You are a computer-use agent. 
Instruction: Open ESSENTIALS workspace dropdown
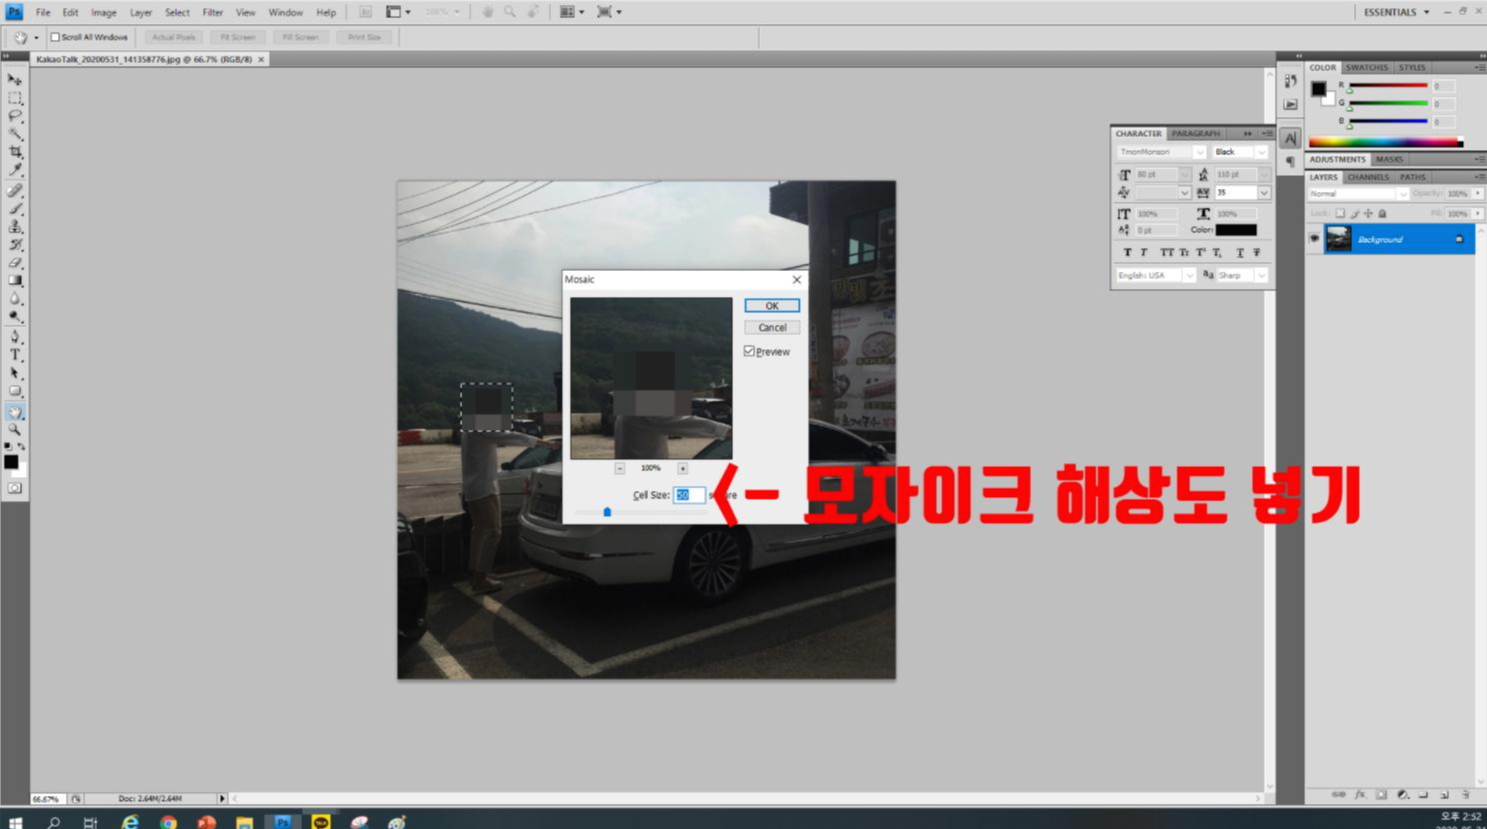point(1396,12)
